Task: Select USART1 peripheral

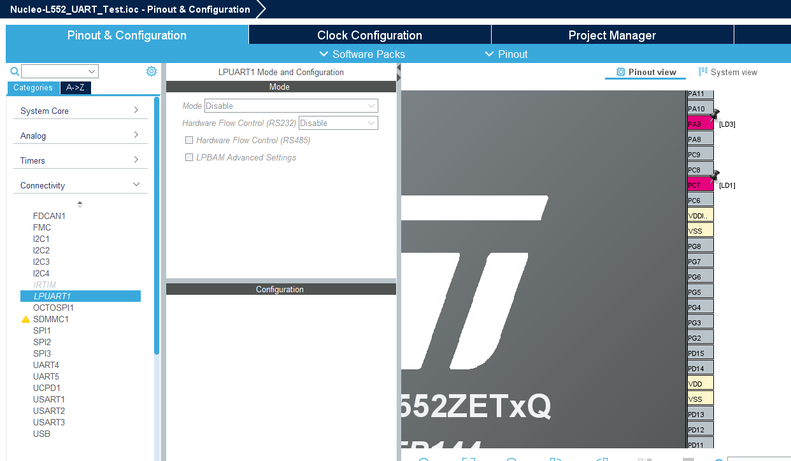Action: (48, 399)
